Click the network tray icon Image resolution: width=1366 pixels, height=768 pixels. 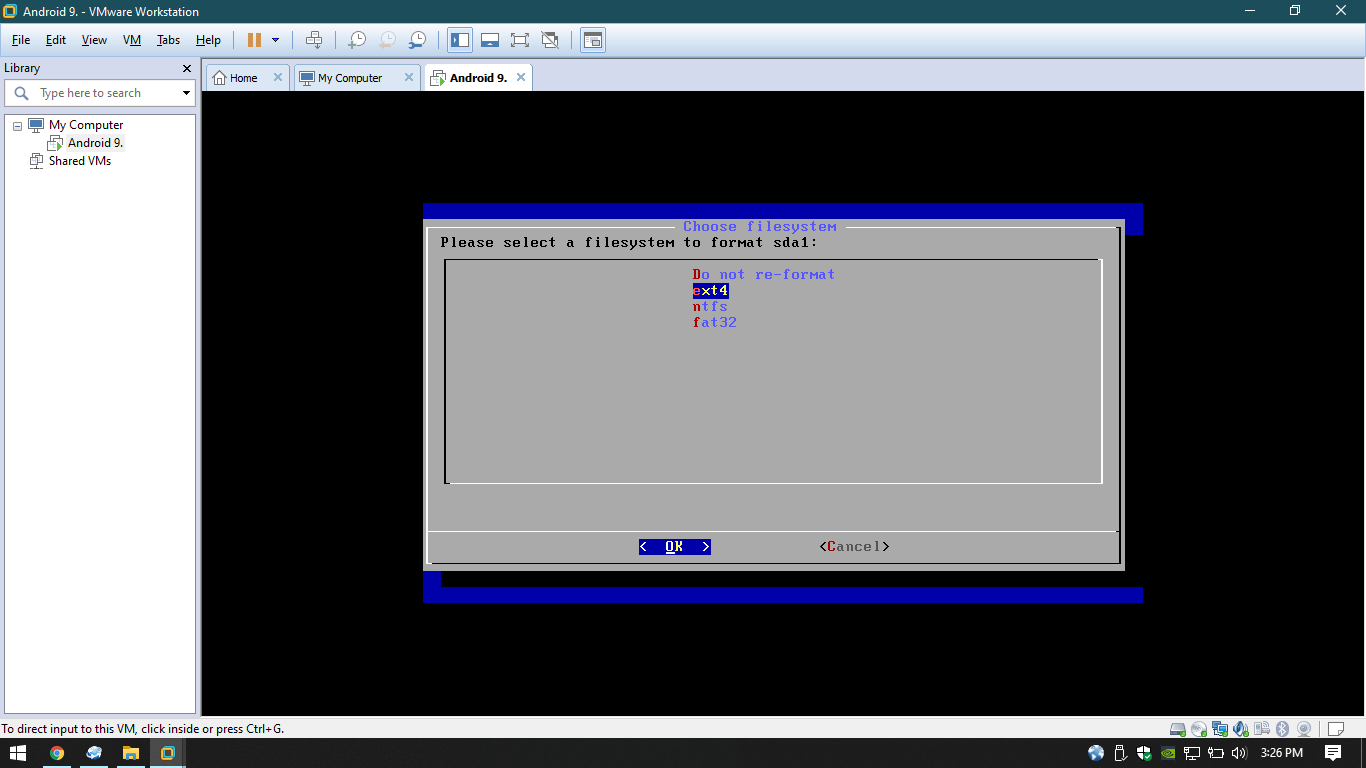(x=1192, y=753)
